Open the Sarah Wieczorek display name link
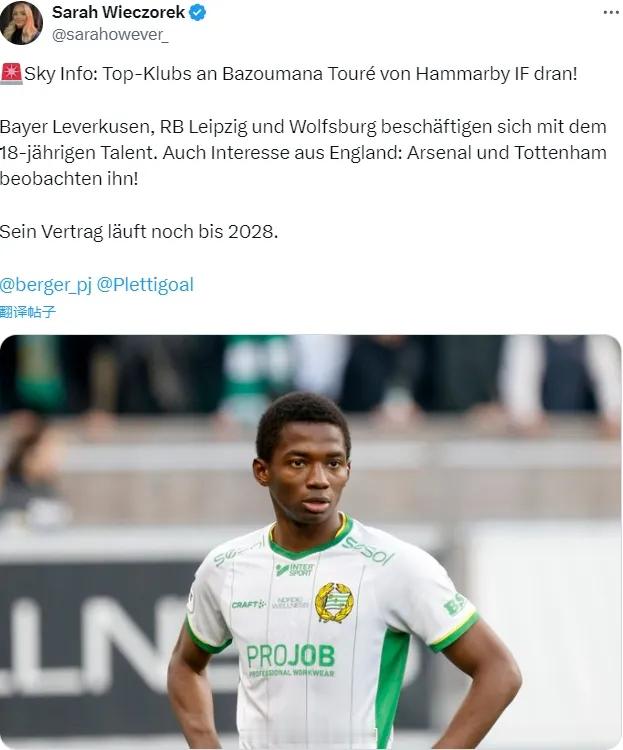Screen dimensions: 623x750 point(118,12)
